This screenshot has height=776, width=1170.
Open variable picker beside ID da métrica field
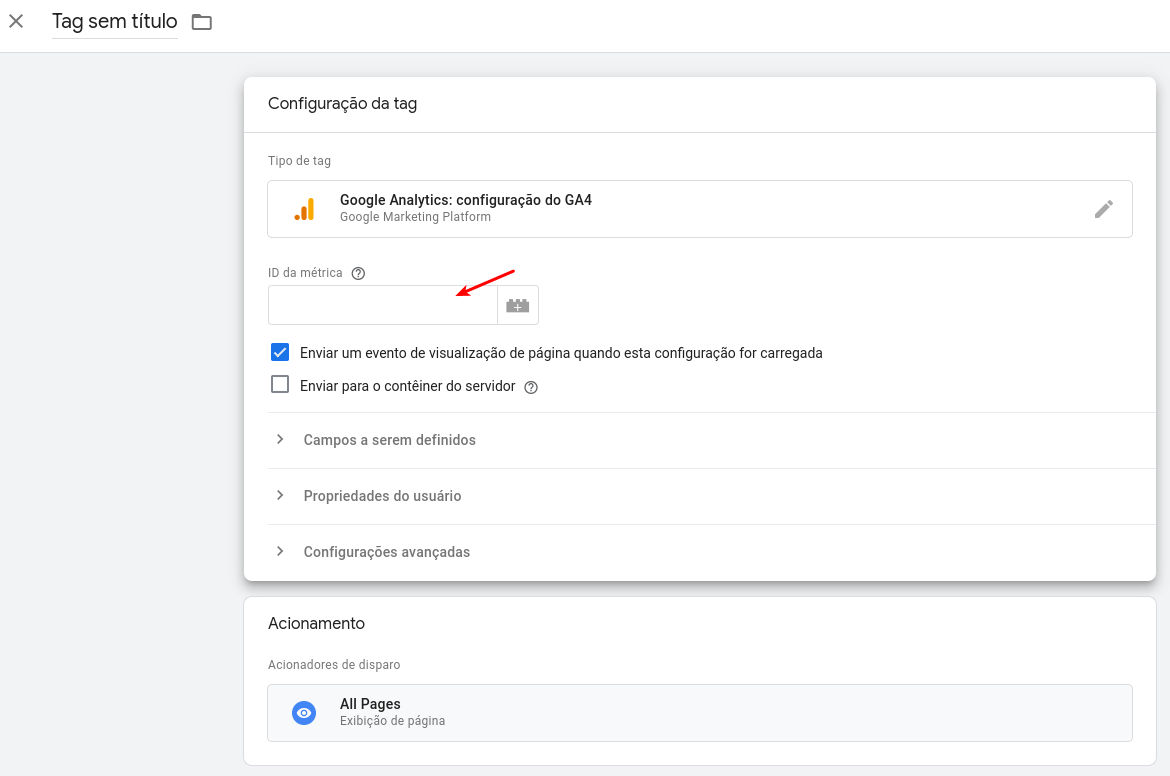[517, 305]
